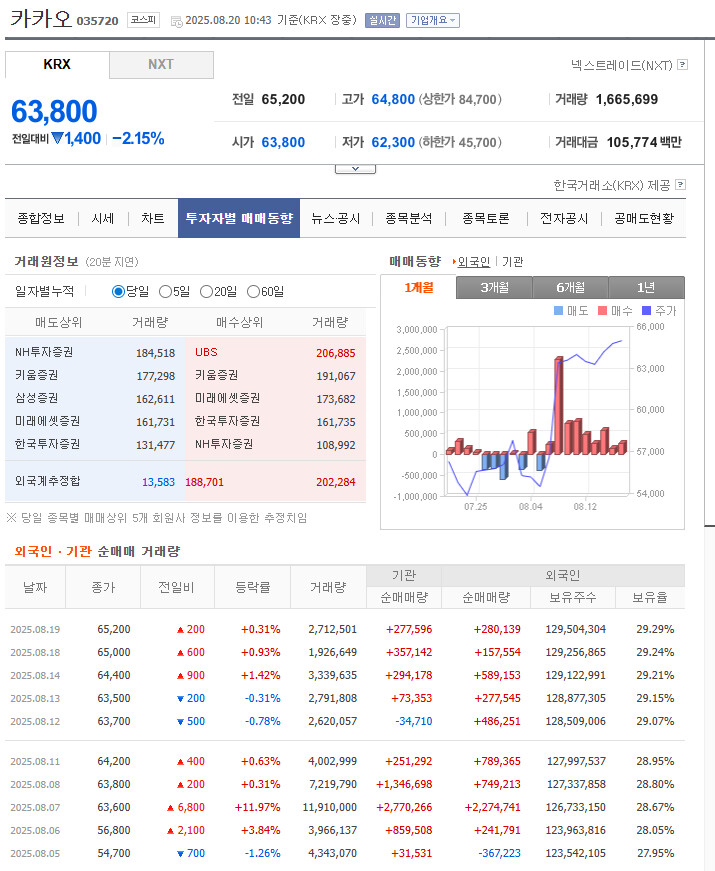Click the down-triangle icon beside 1,400

pyautogui.click(x=58, y=138)
